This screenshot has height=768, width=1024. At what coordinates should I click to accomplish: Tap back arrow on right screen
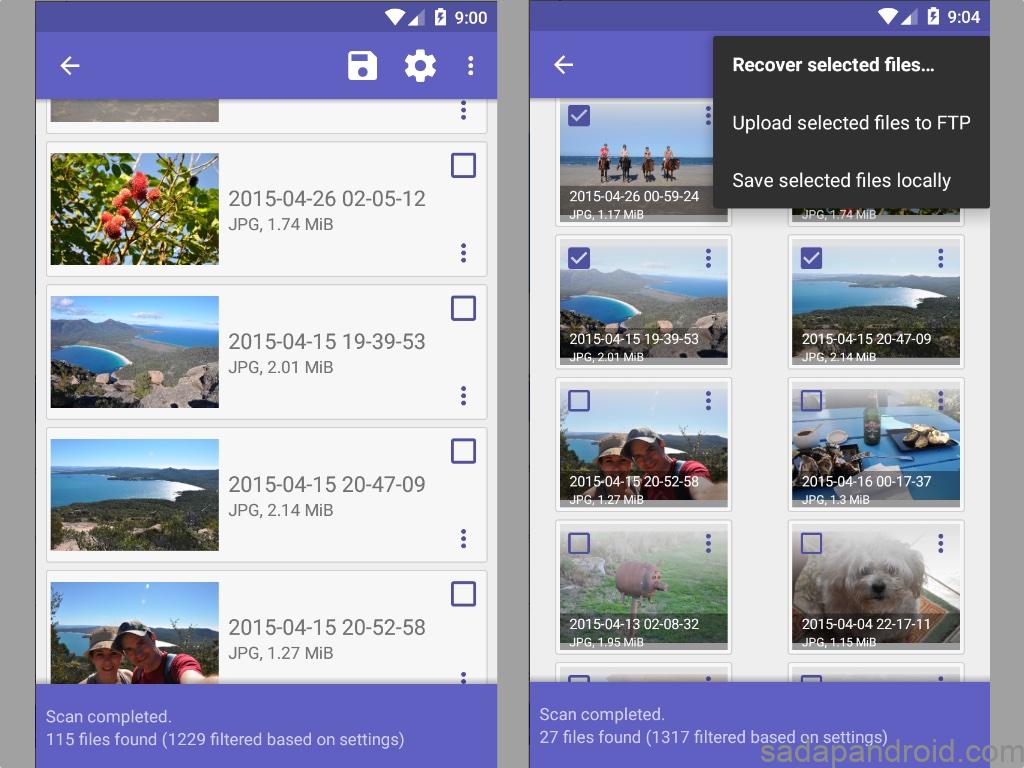[564, 65]
